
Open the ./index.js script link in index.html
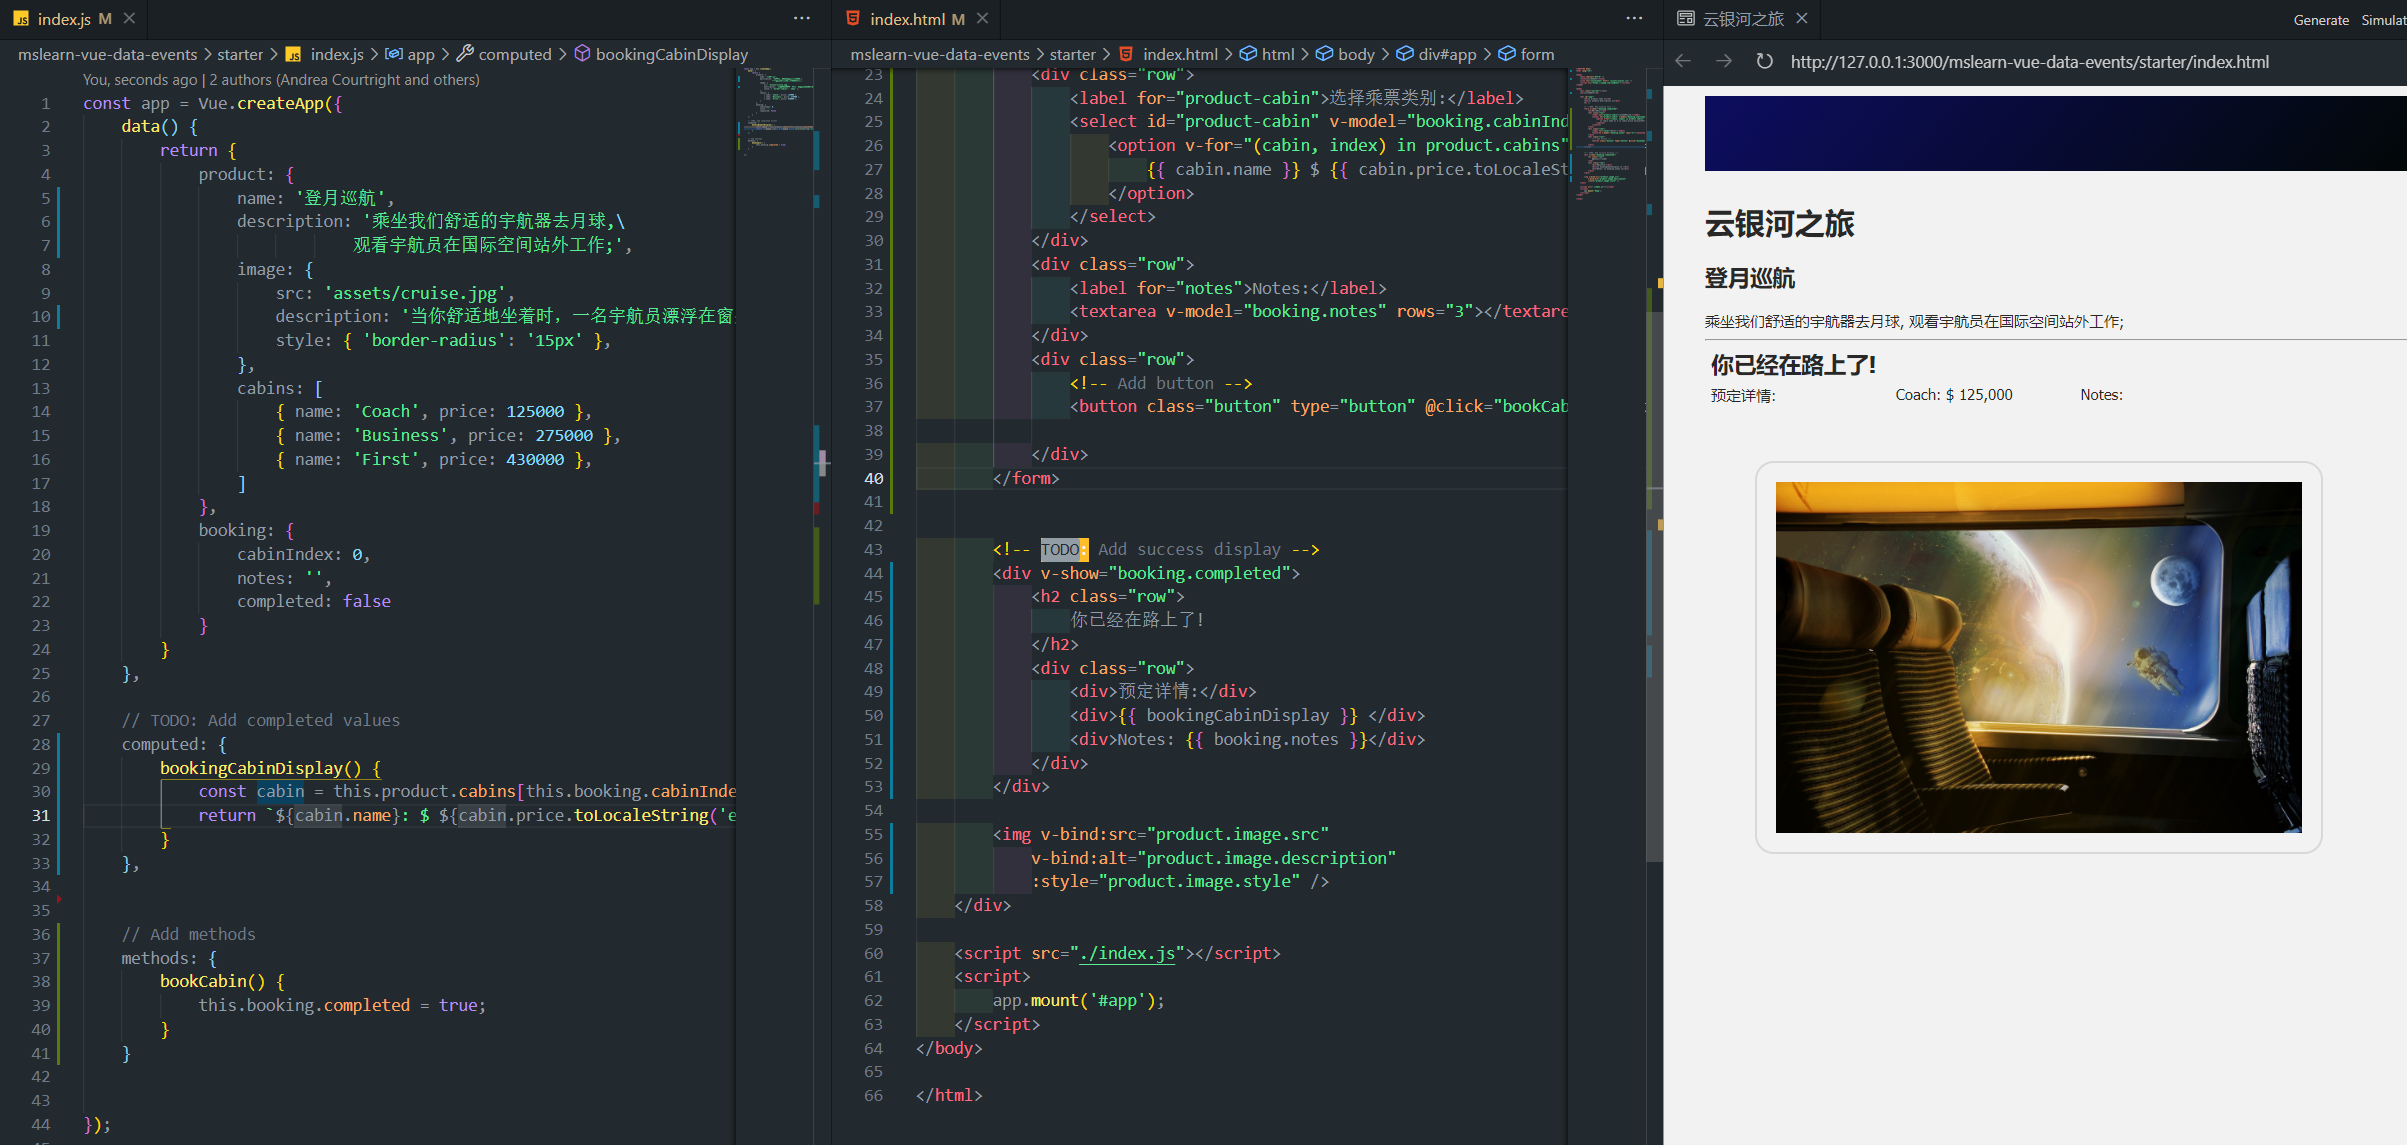tap(1127, 953)
